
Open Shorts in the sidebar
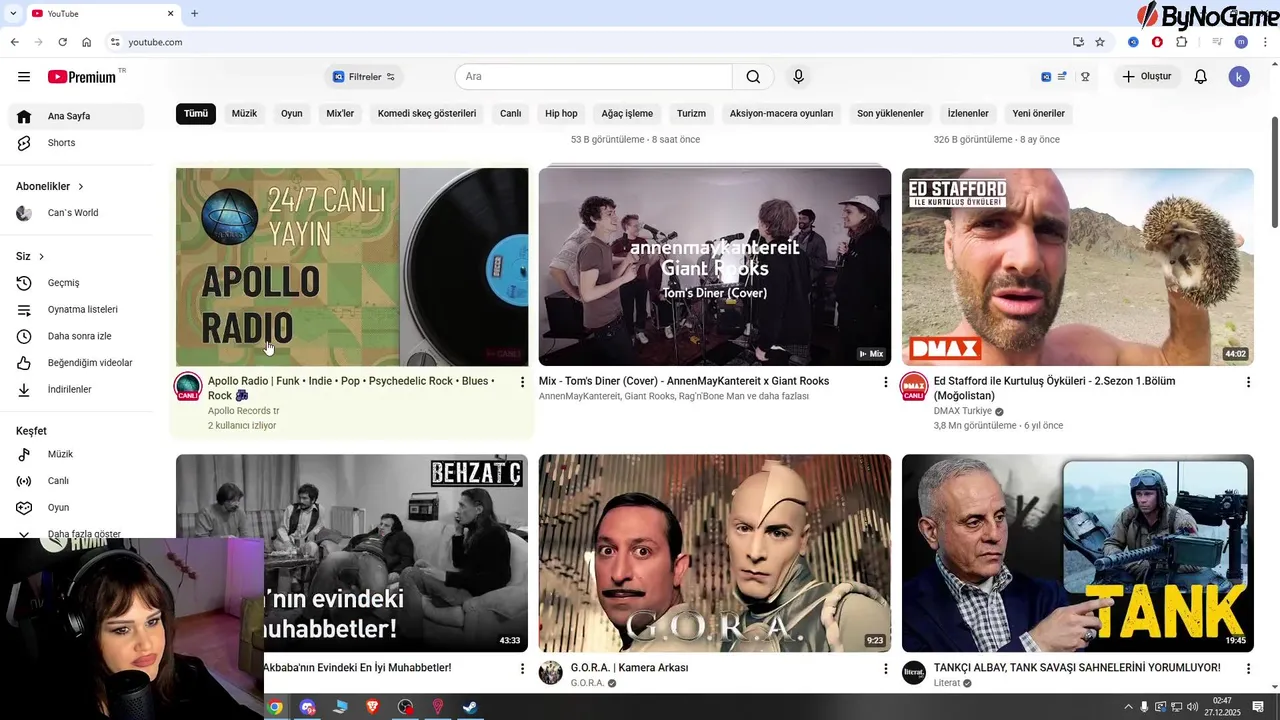[76, 143]
